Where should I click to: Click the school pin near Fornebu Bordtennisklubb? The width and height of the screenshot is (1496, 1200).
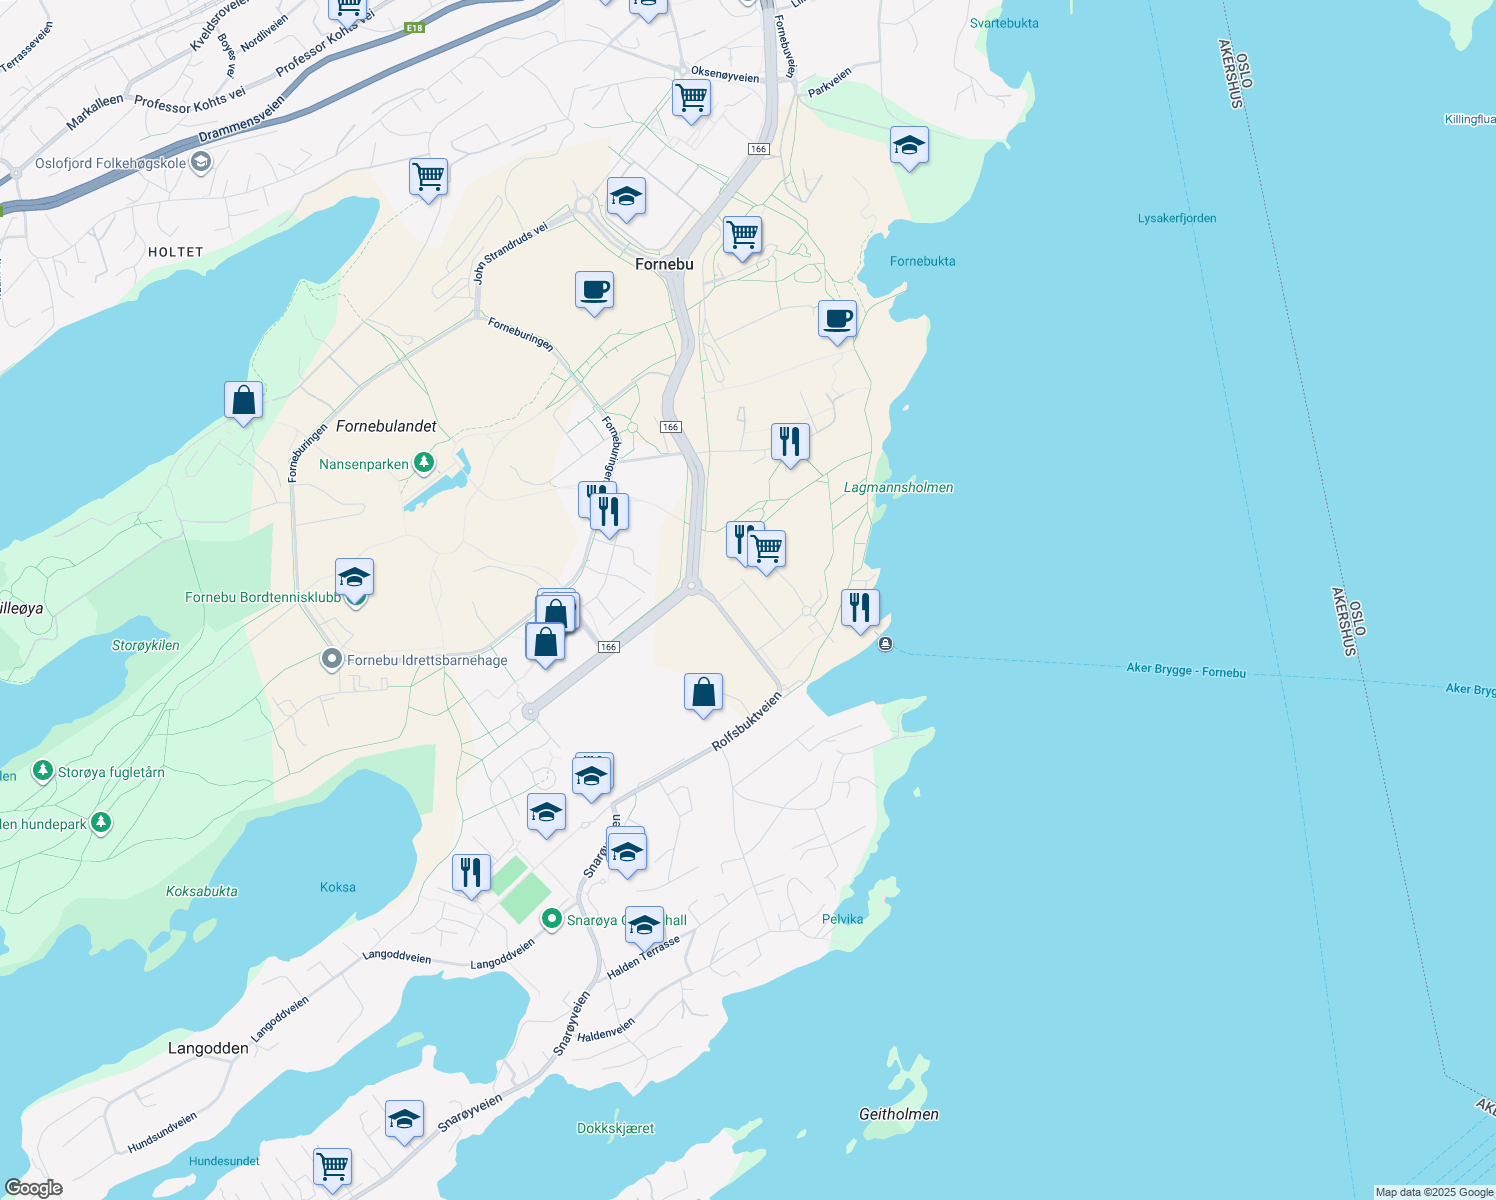(x=354, y=576)
